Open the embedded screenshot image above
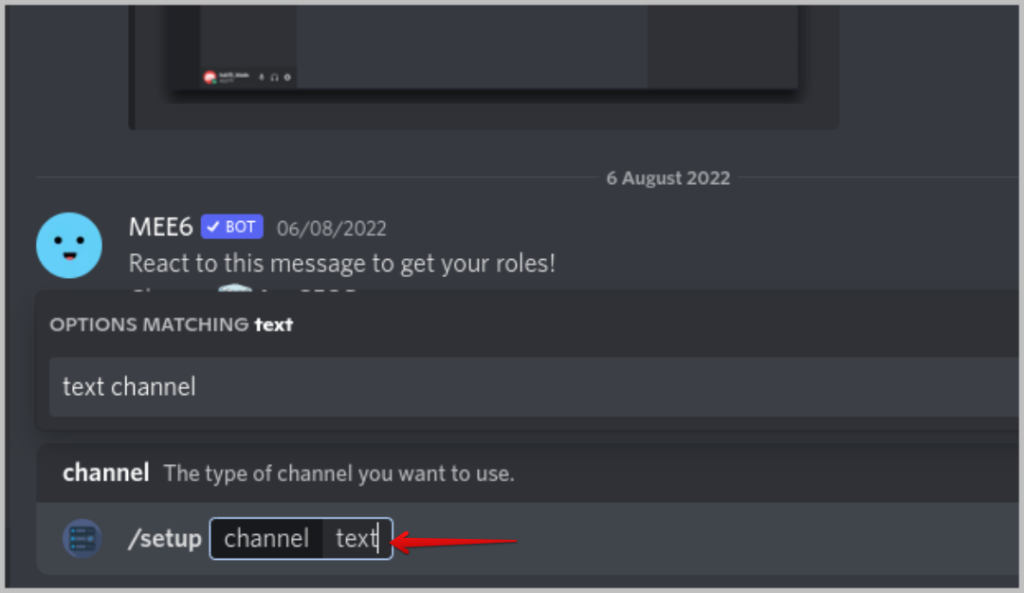This screenshot has height=593, width=1024. 484,65
